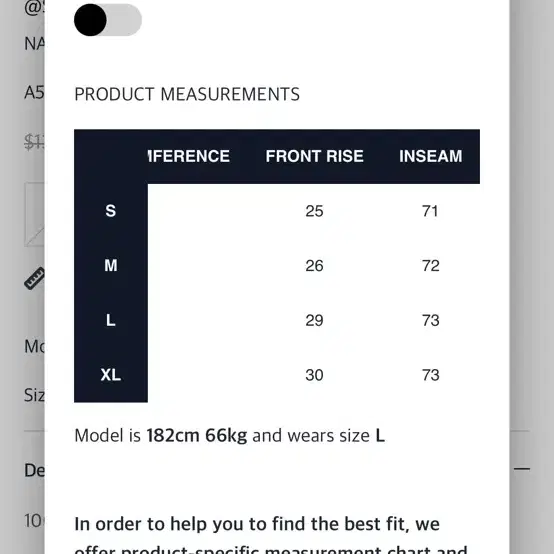Click the L size row label
Viewport: 554px width, 554px height.
point(111,320)
